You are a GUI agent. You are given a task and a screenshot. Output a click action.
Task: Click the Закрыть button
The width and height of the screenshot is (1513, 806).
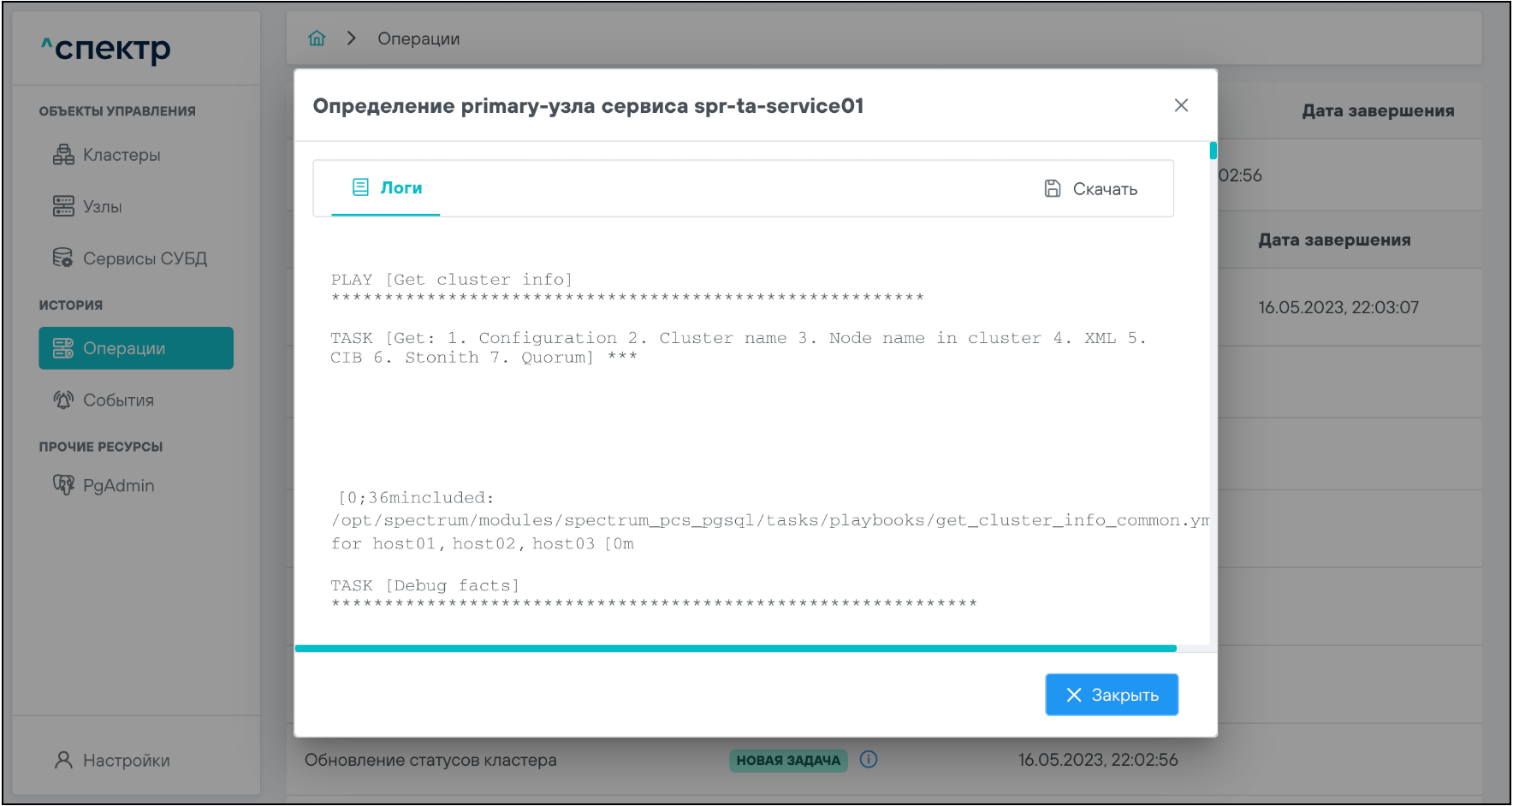pos(1112,695)
